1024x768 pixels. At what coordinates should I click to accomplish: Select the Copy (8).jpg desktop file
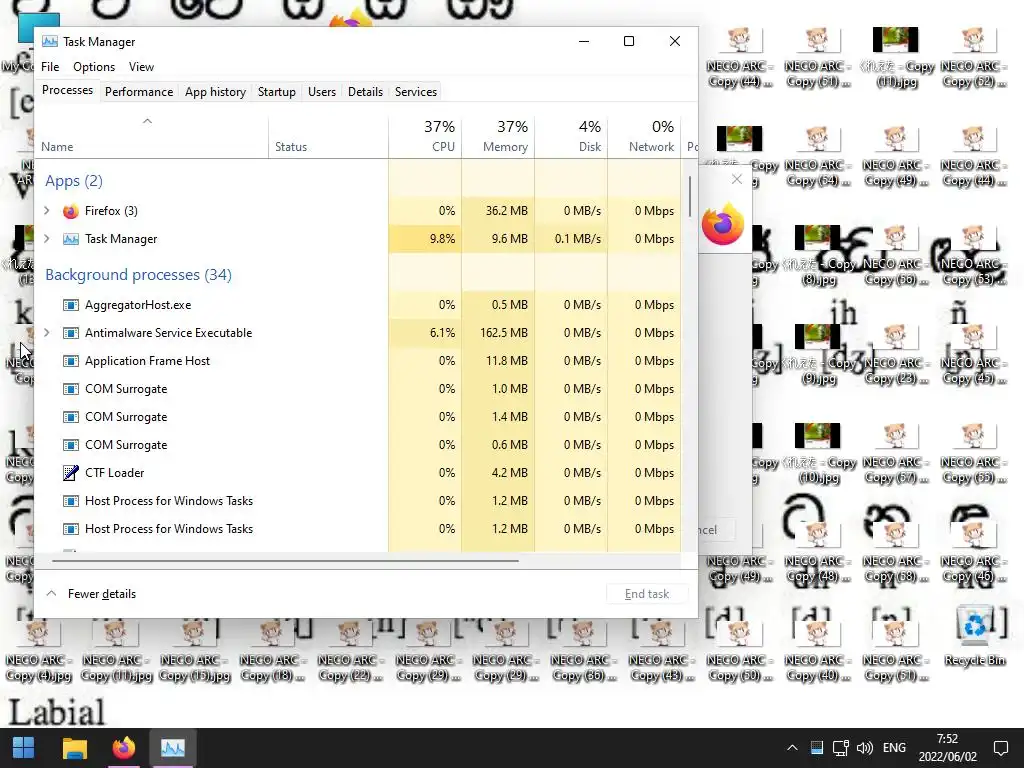tap(818, 256)
